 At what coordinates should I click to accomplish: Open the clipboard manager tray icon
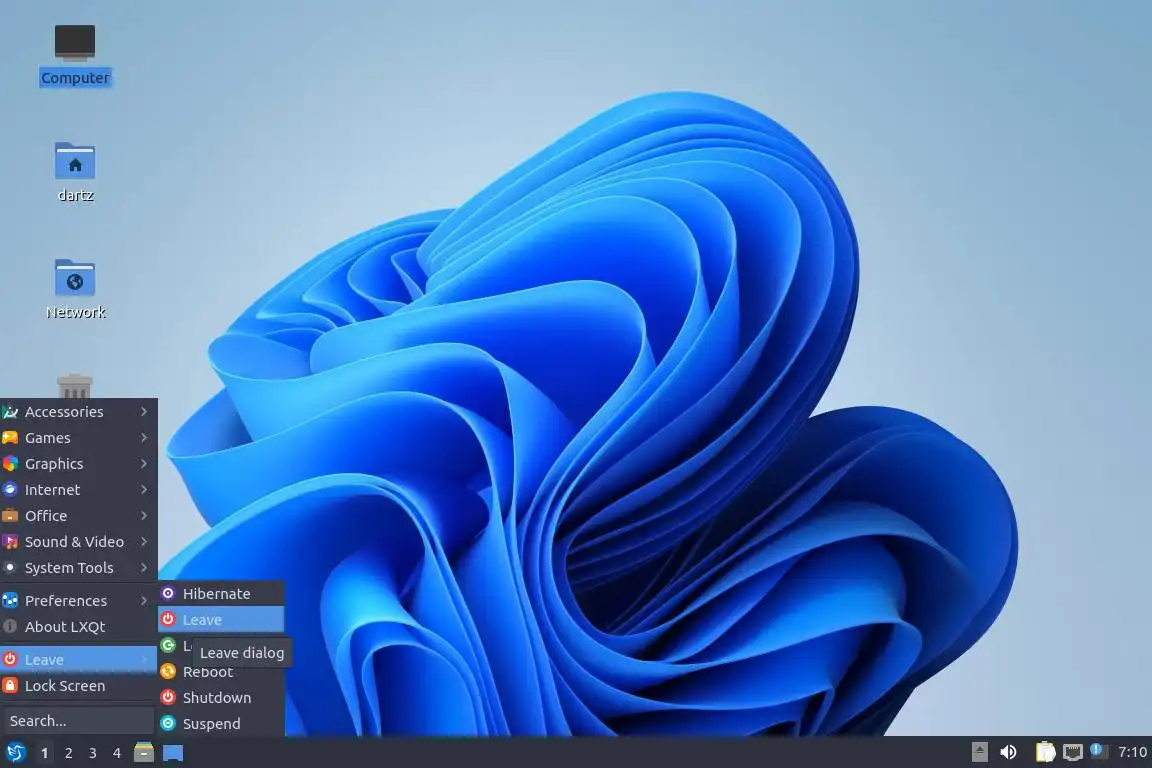pyautogui.click(x=1045, y=752)
